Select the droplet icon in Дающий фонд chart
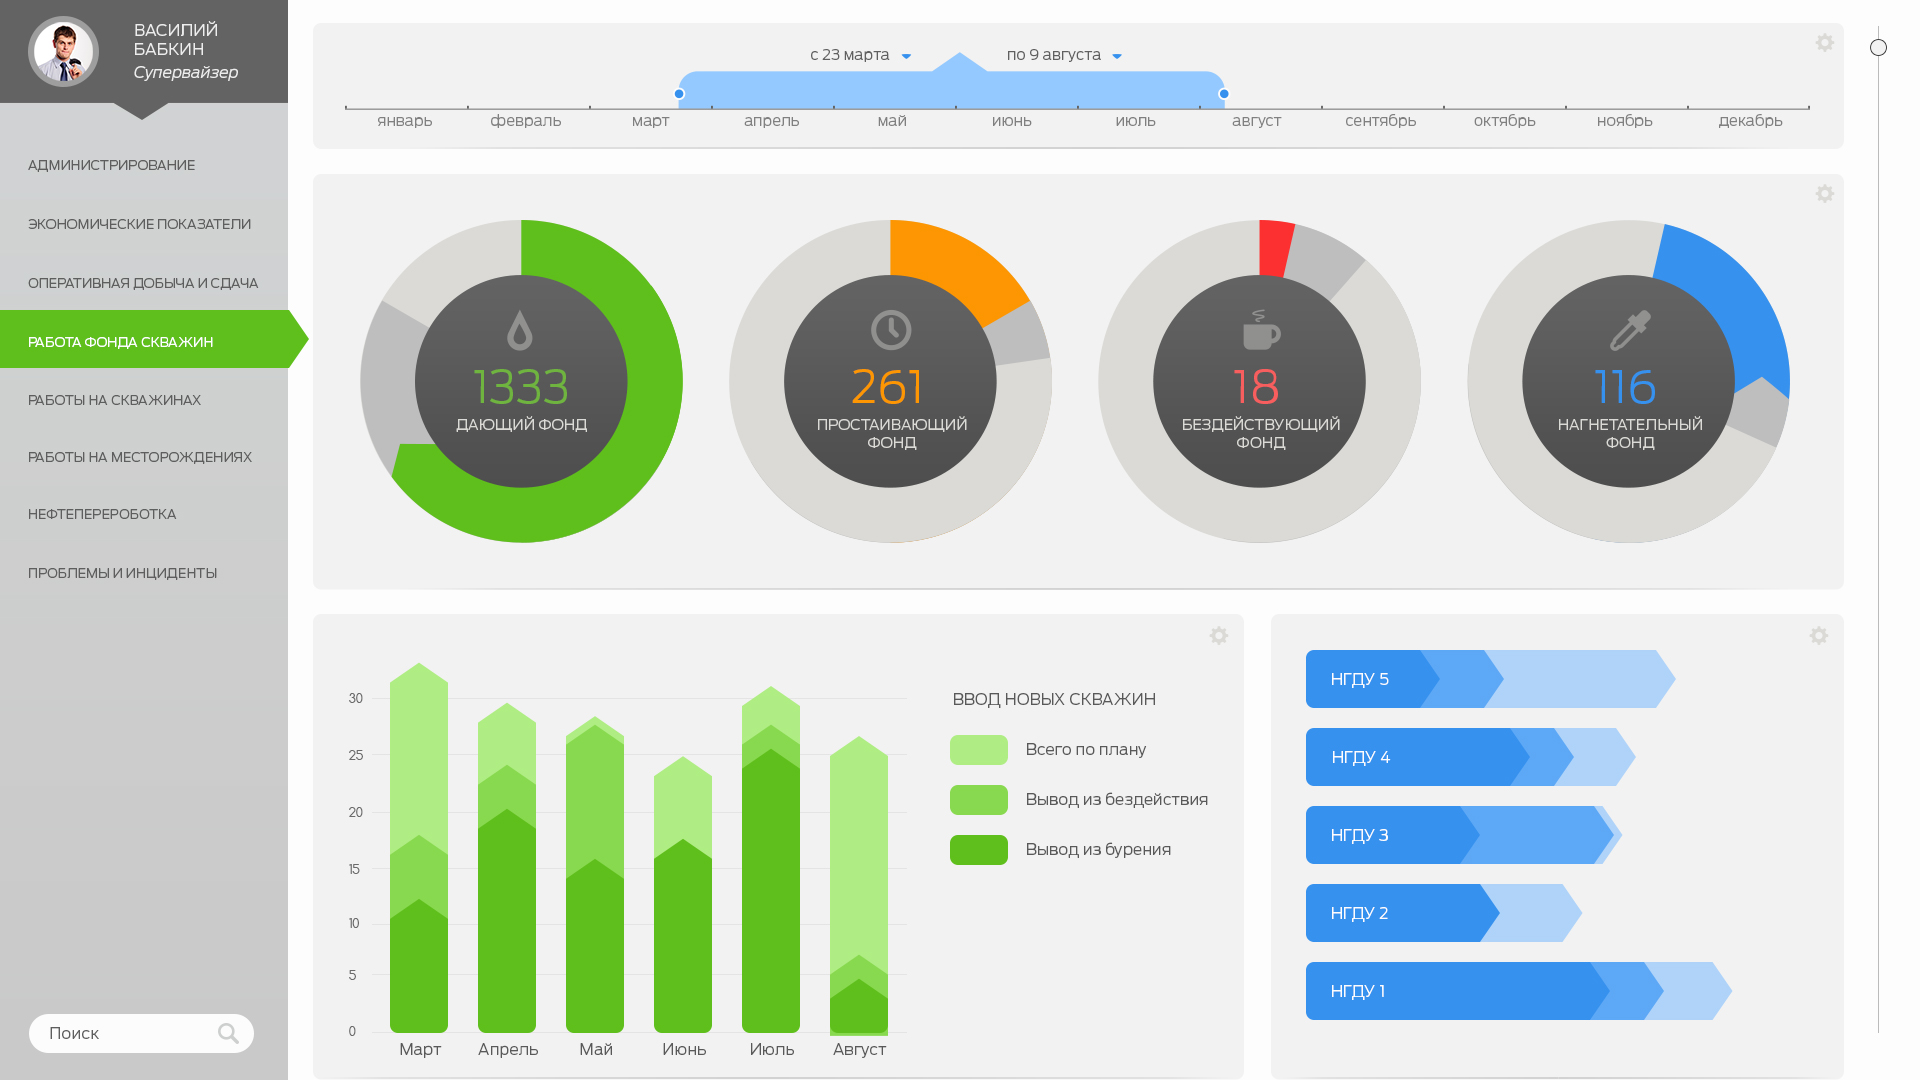Viewport: 1920px width, 1080px height. (x=520, y=328)
